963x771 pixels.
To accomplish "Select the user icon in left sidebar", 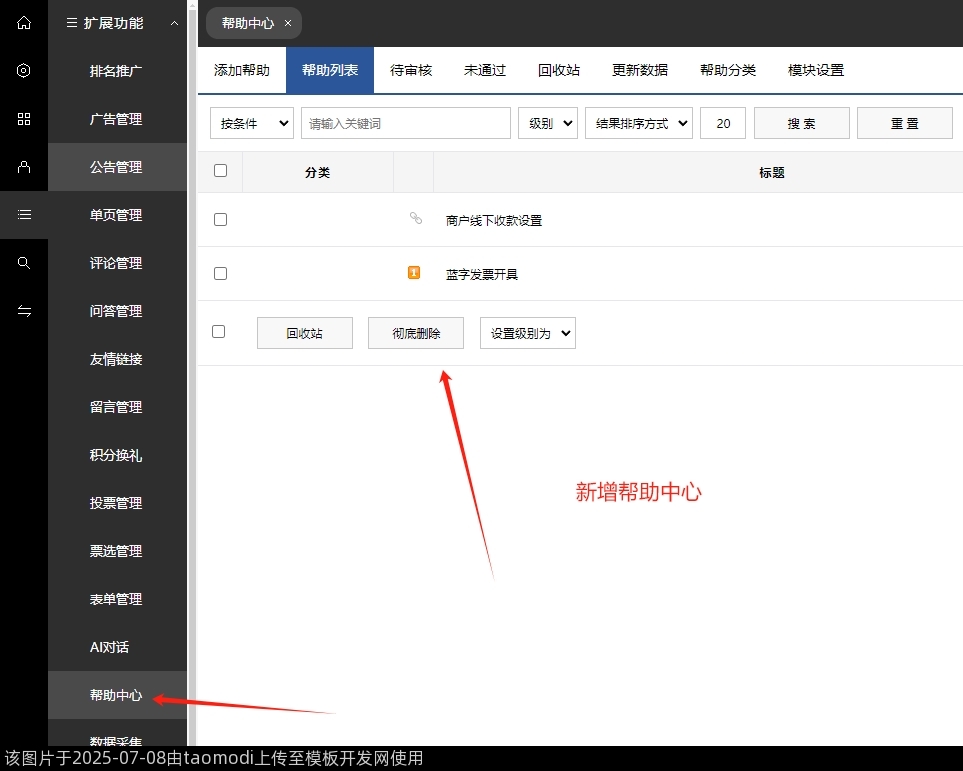I will tap(23, 167).
